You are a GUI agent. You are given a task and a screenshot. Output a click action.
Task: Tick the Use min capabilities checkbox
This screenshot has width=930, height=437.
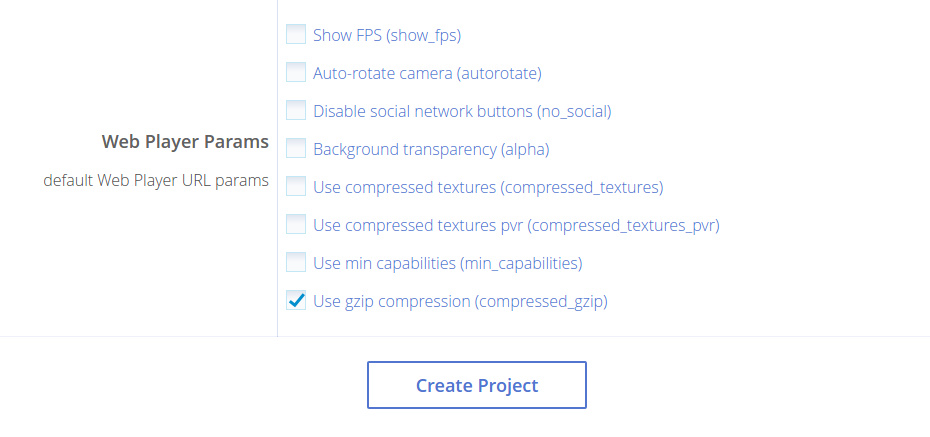(x=296, y=263)
